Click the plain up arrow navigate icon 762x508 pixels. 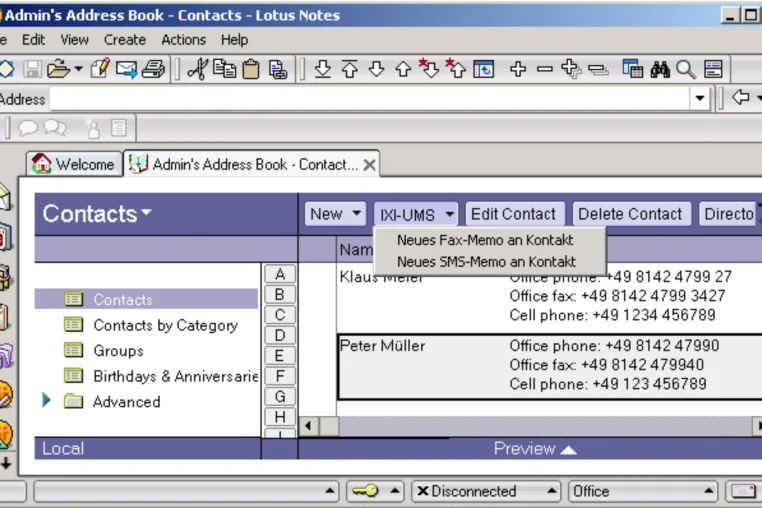pyautogui.click(x=403, y=69)
